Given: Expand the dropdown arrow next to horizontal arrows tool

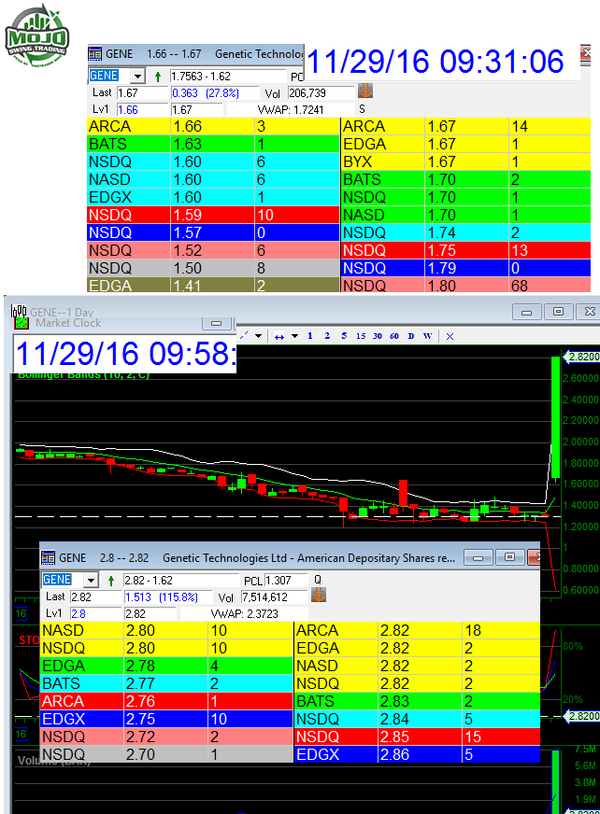Looking at the screenshot, I should click(294, 336).
